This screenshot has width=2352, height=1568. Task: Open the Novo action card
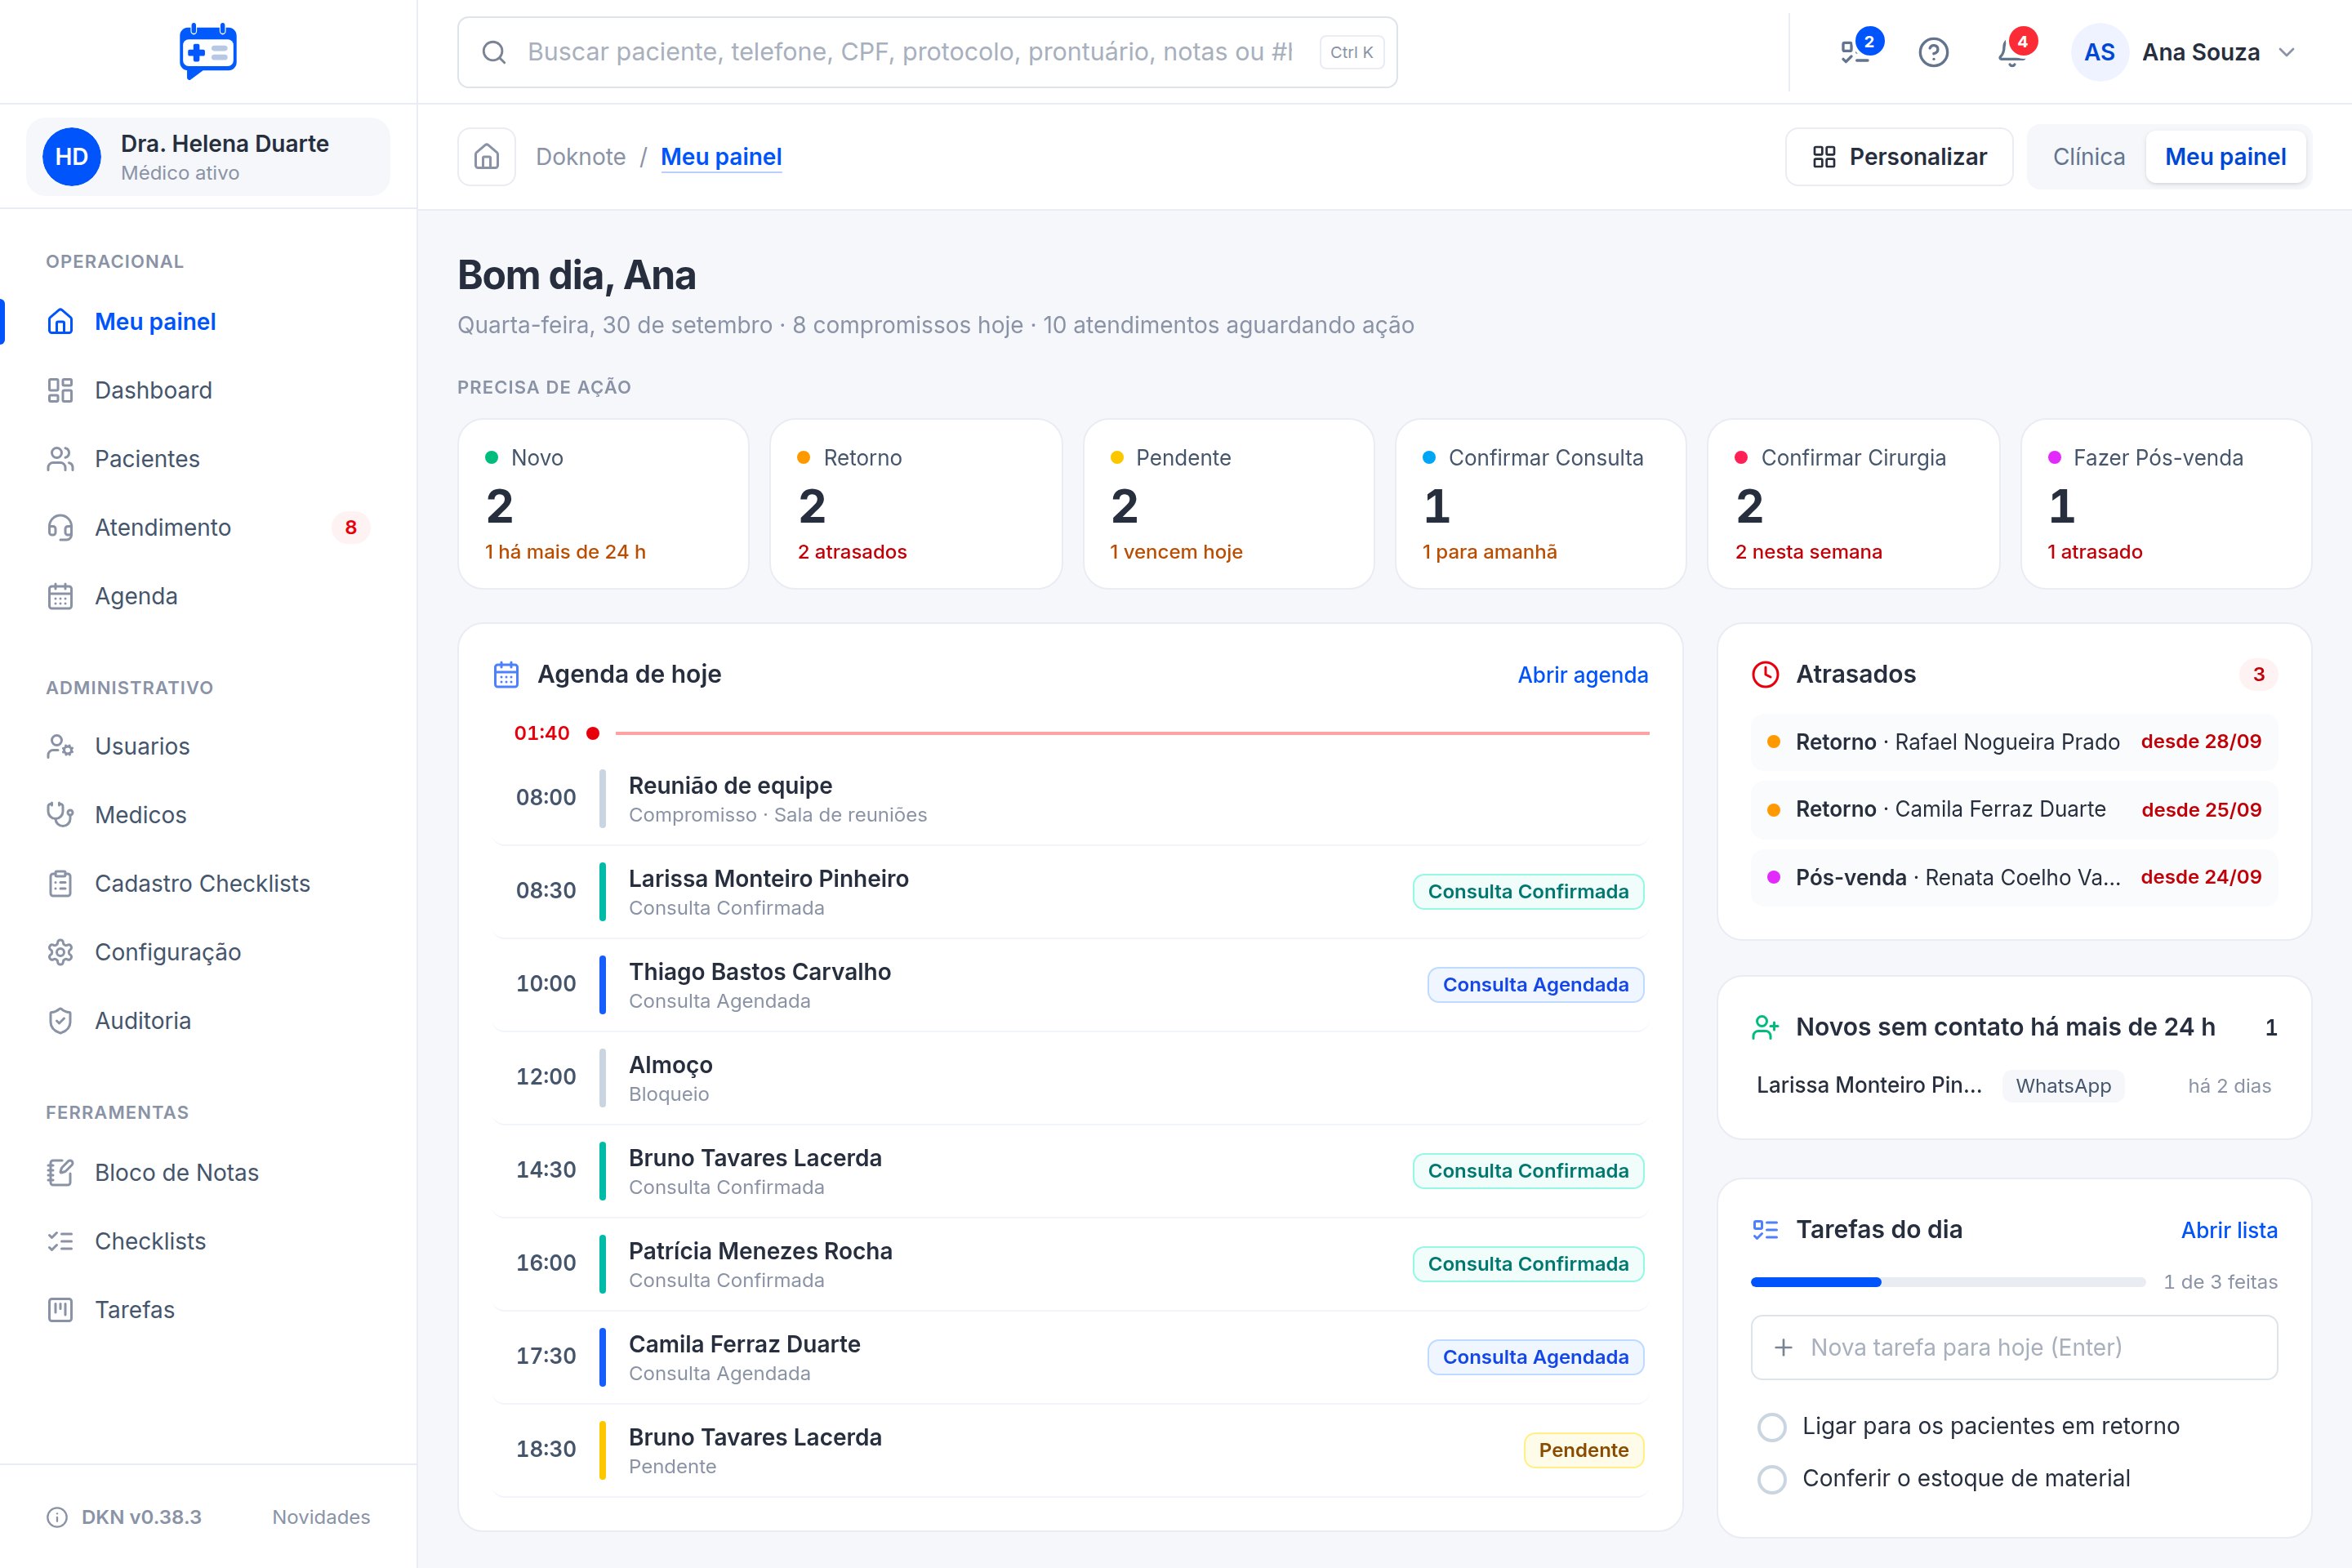pos(603,504)
